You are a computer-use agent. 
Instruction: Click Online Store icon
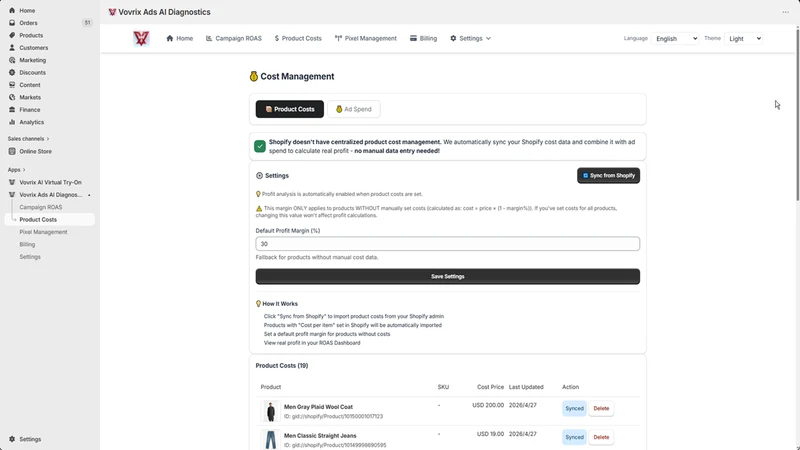[12, 152]
